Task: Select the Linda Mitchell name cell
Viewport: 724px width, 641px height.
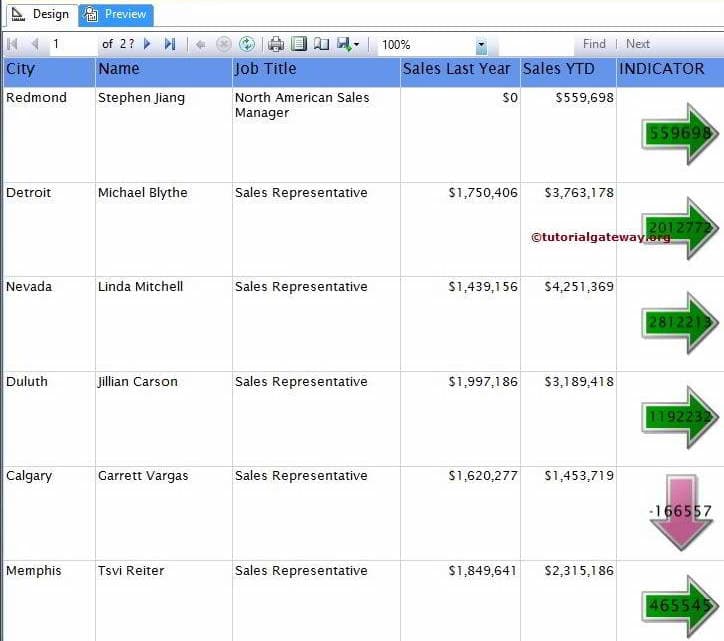Action: [x=163, y=324]
